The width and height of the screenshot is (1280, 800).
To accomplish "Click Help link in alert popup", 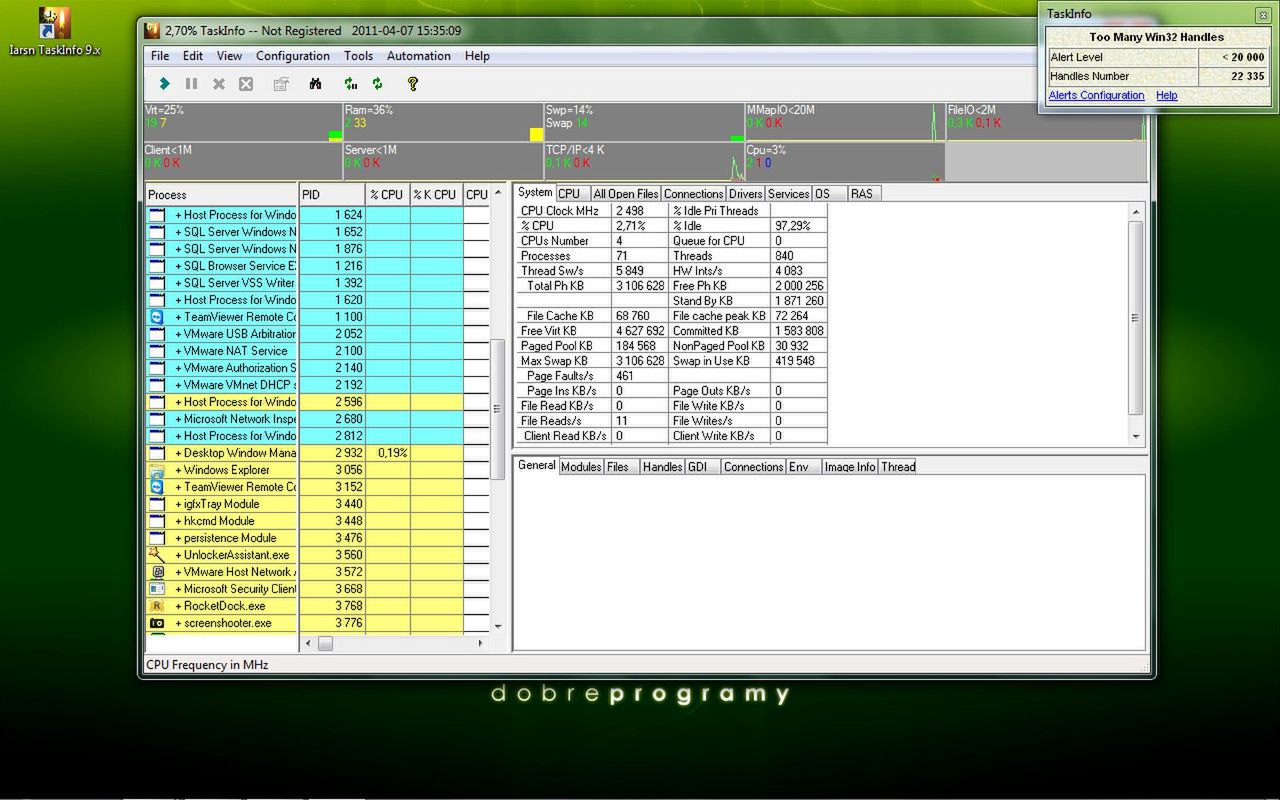I will click(x=1167, y=96).
